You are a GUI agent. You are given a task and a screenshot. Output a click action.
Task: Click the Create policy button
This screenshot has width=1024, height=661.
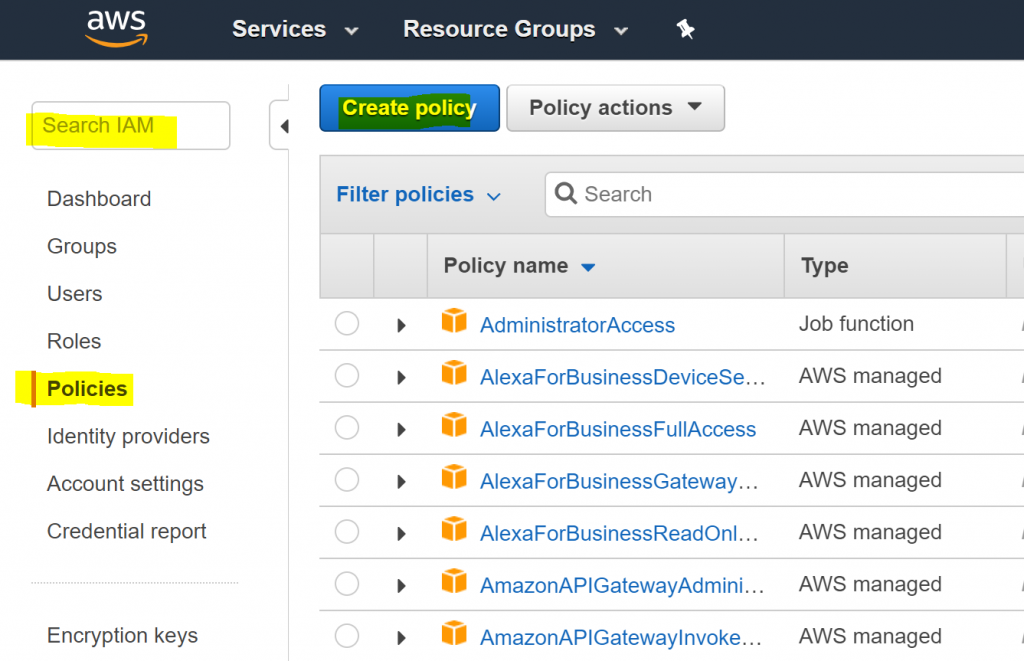409,108
